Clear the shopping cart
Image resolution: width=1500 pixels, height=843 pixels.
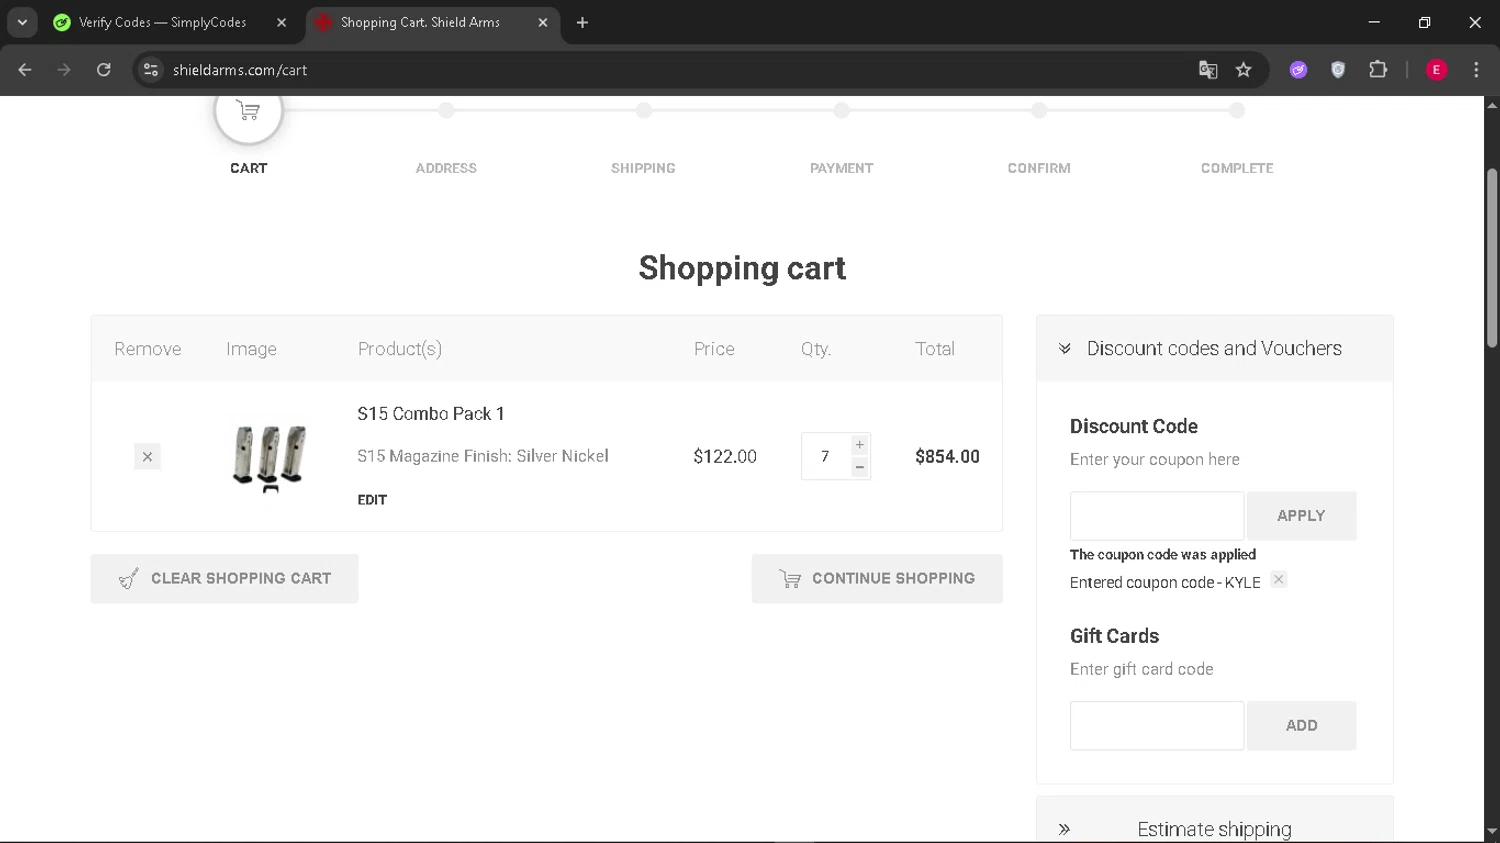click(x=225, y=579)
